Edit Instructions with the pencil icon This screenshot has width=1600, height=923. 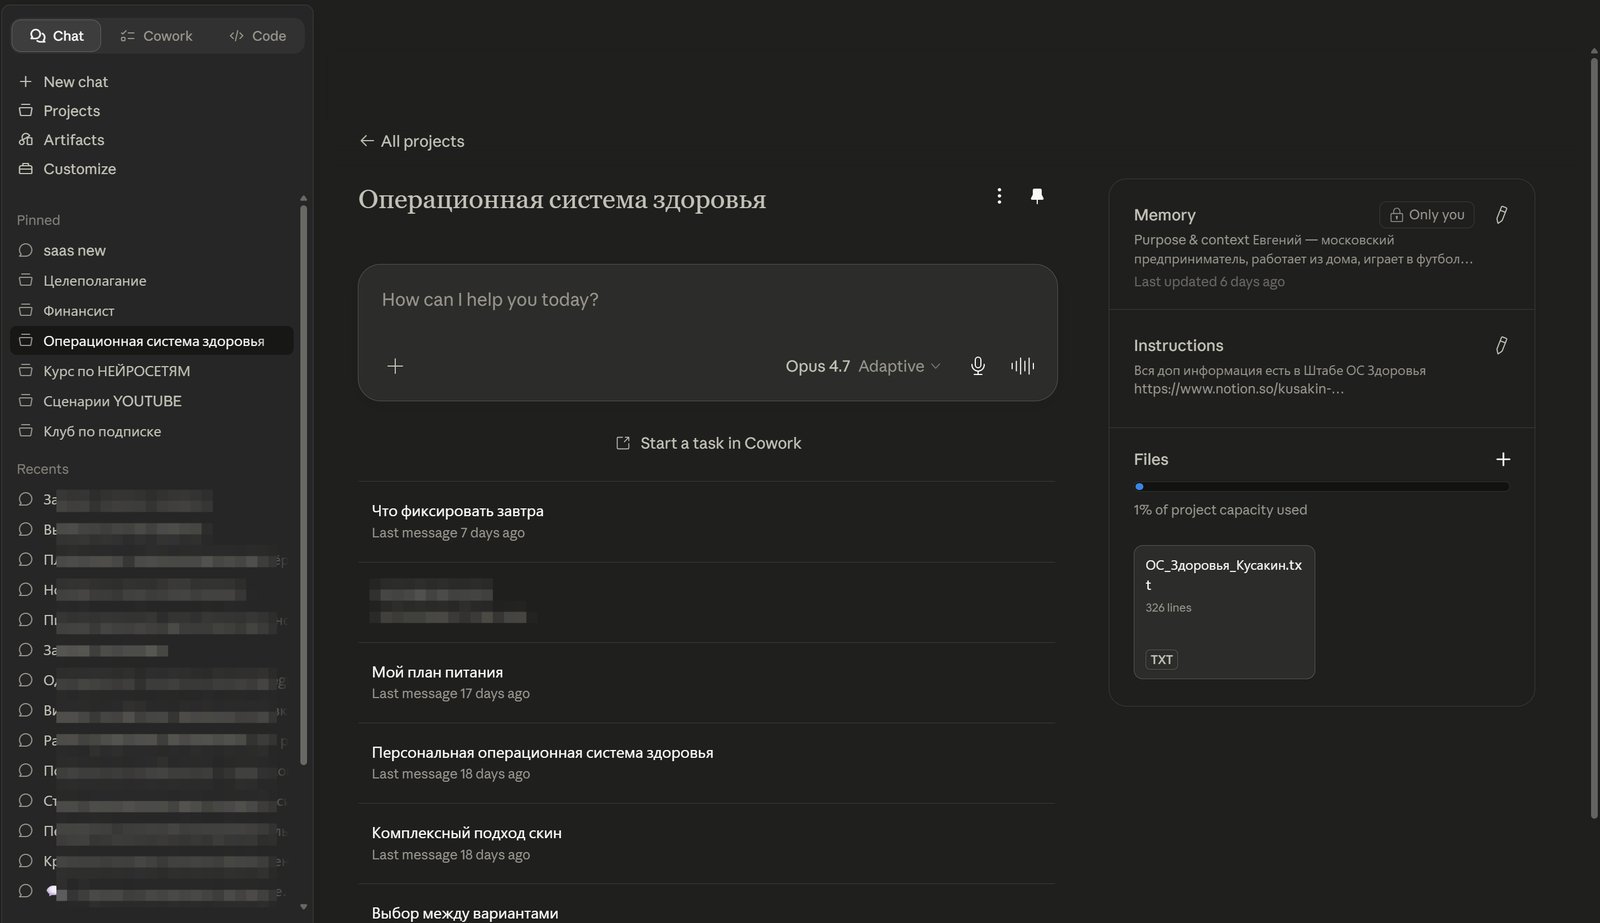click(1501, 345)
